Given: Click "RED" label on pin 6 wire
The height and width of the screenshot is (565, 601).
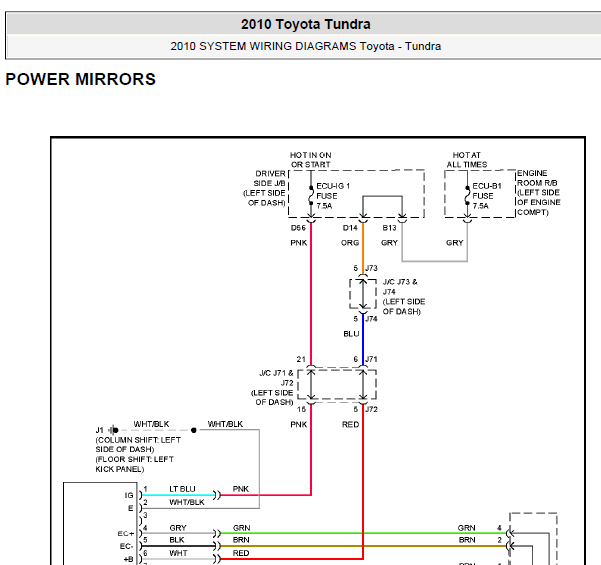Looking at the screenshot, I should (241, 554).
